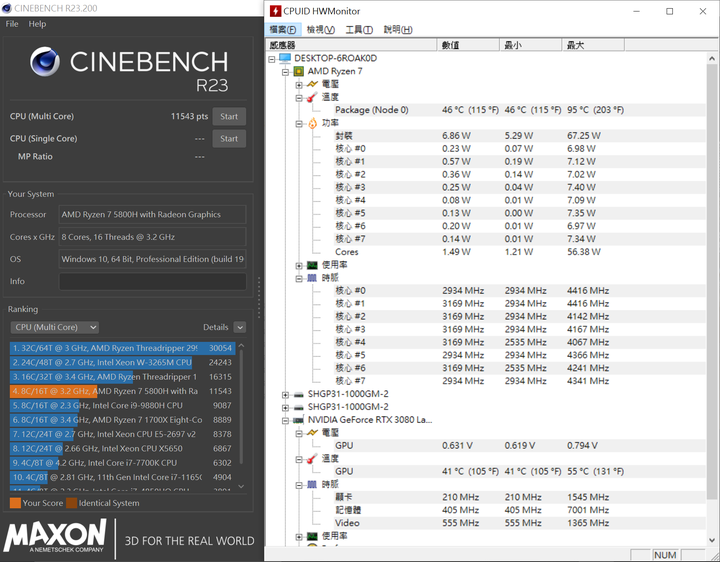The width and height of the screenshot is (720, 562).
Task: Click the HWMonitor scroll up arrow
Action: [711, 59]
